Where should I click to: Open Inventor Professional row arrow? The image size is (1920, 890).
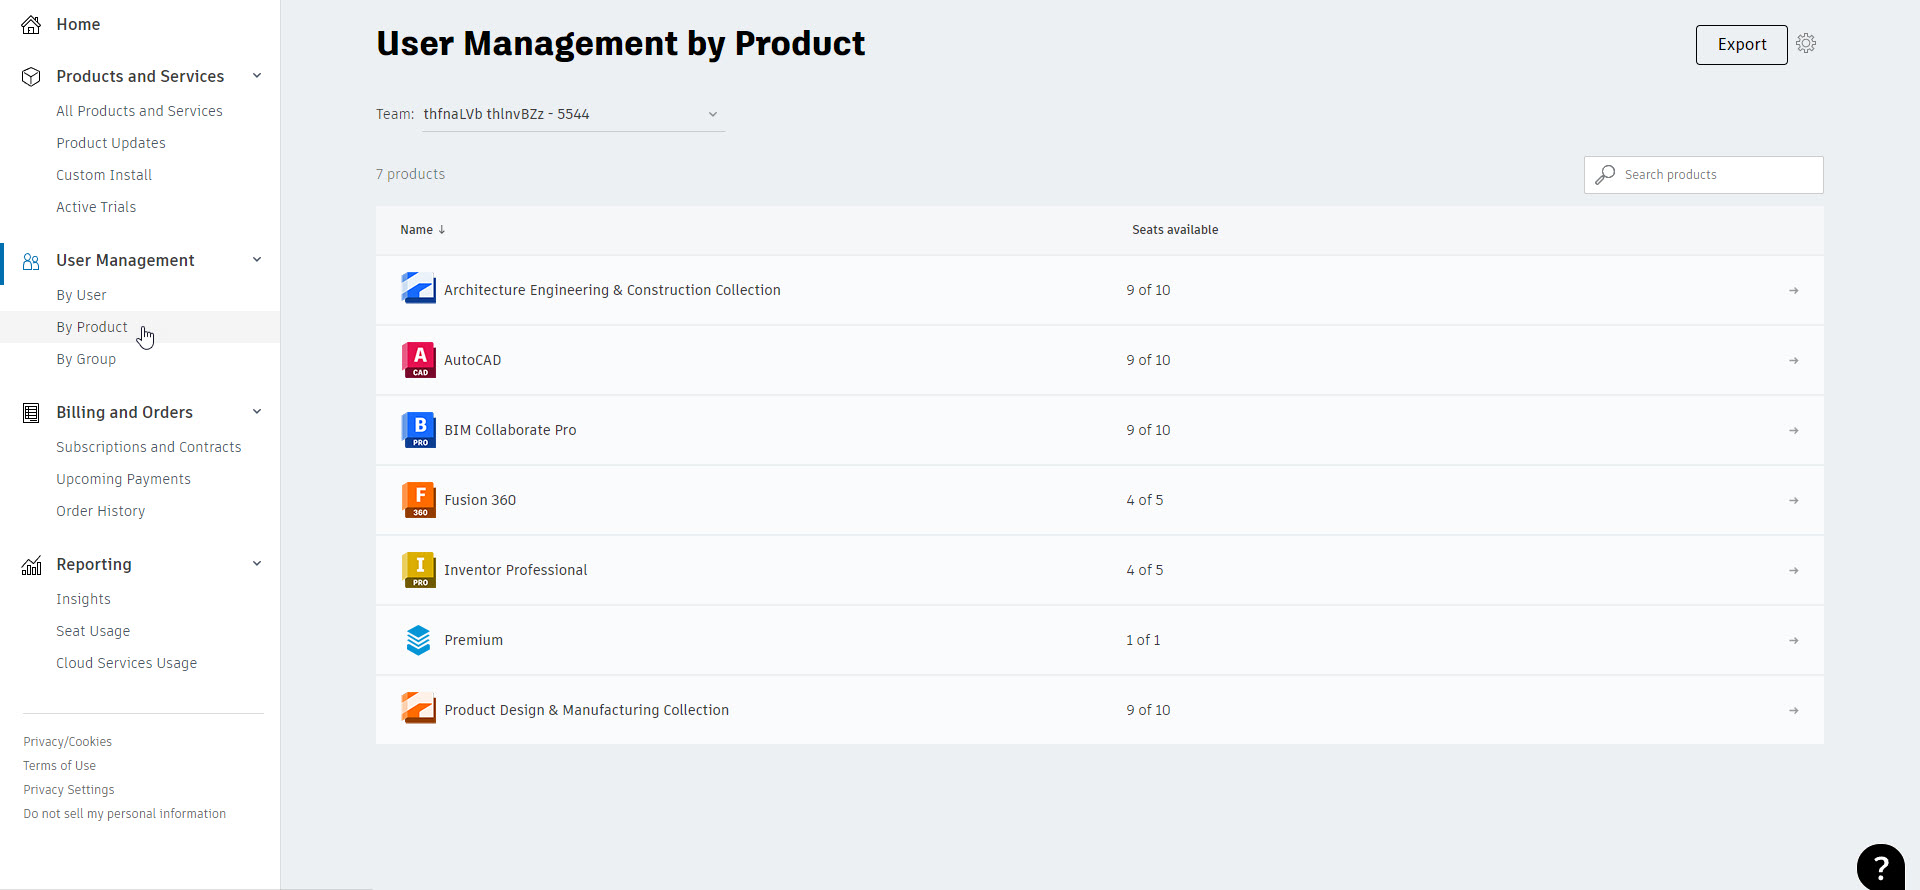1794,571
